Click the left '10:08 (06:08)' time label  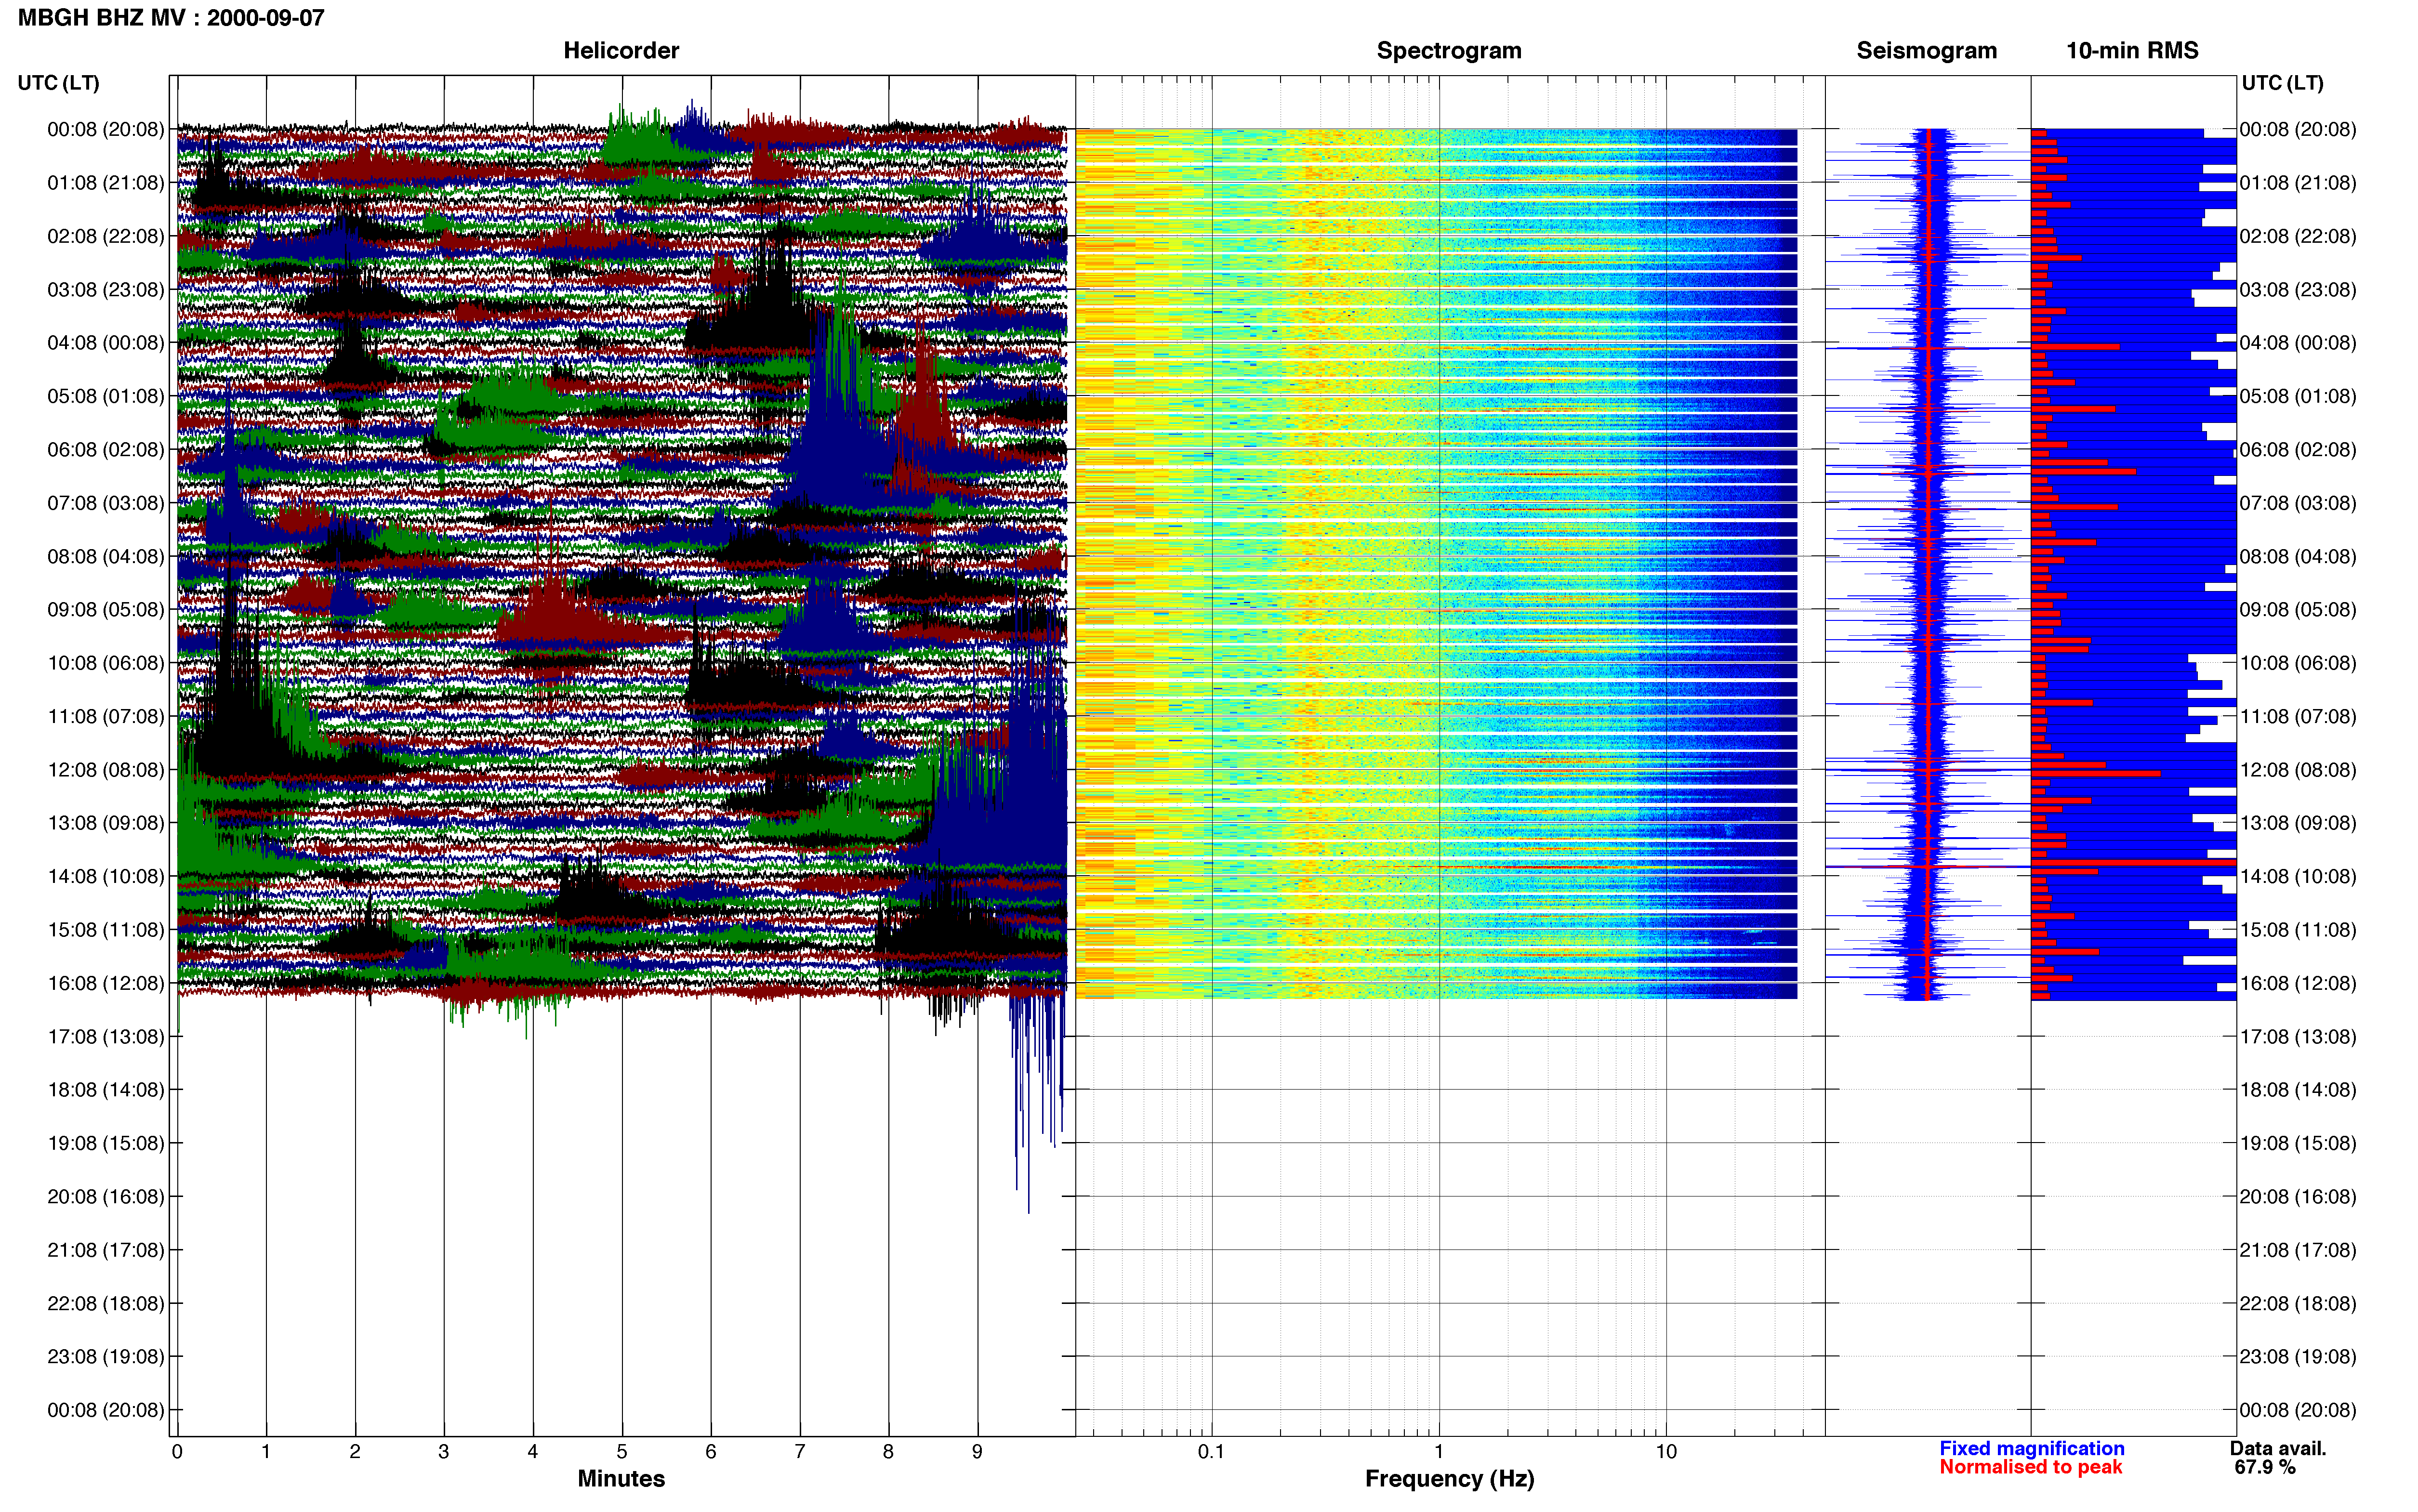[x=106, y=663]
